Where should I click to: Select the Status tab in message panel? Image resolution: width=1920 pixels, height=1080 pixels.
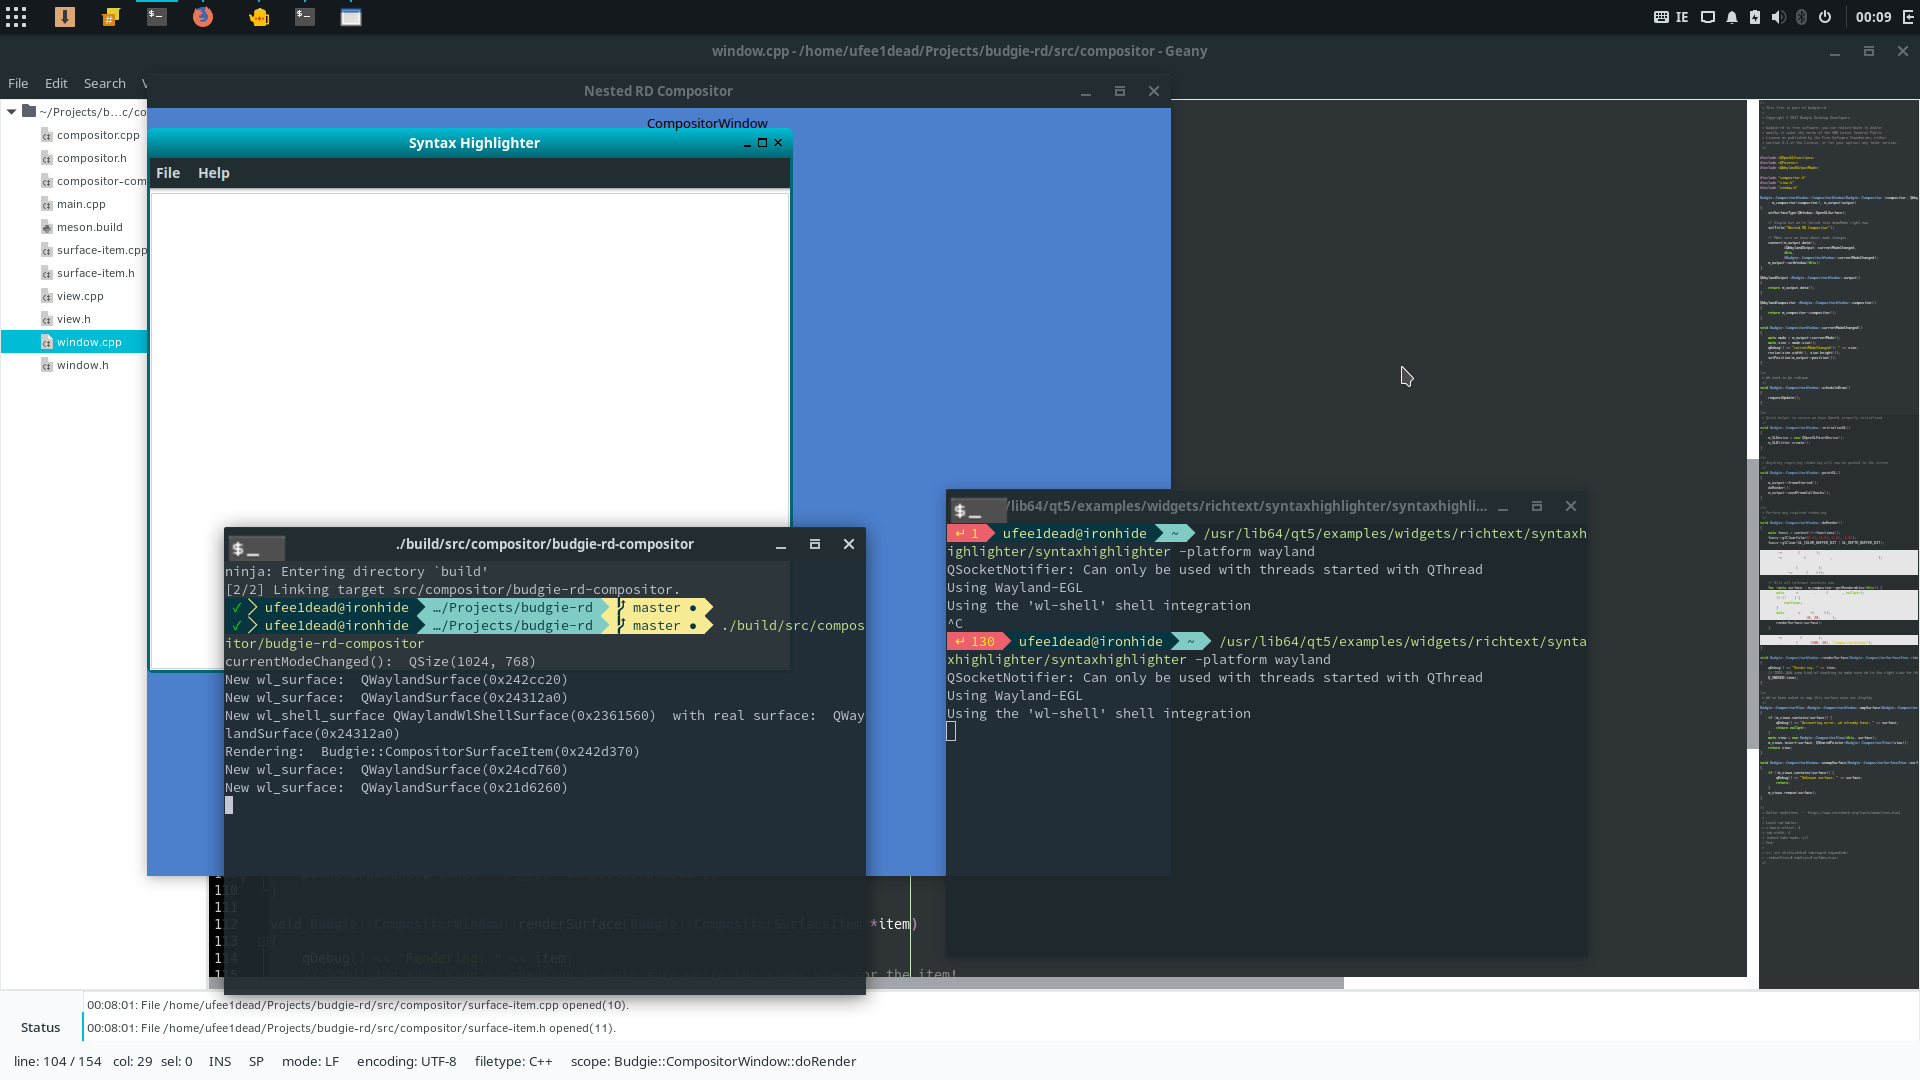tap(40, 1027)
